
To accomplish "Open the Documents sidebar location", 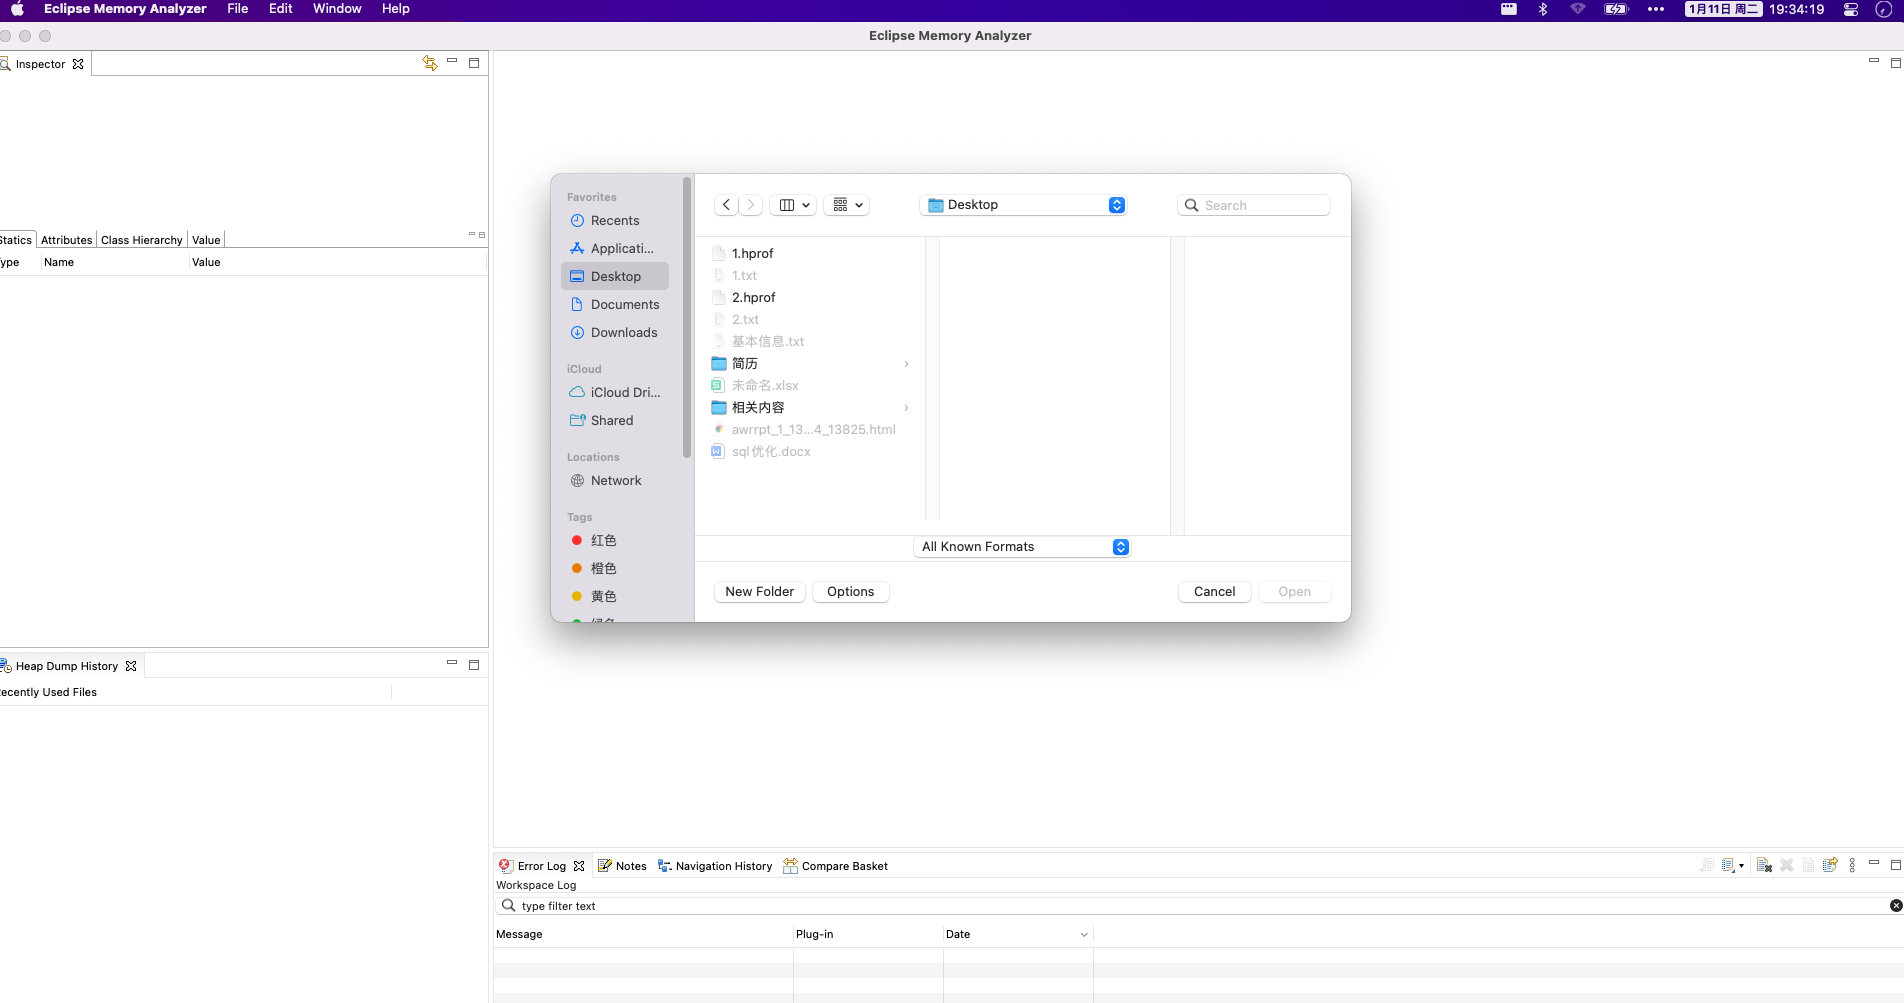I will (615, 305).
